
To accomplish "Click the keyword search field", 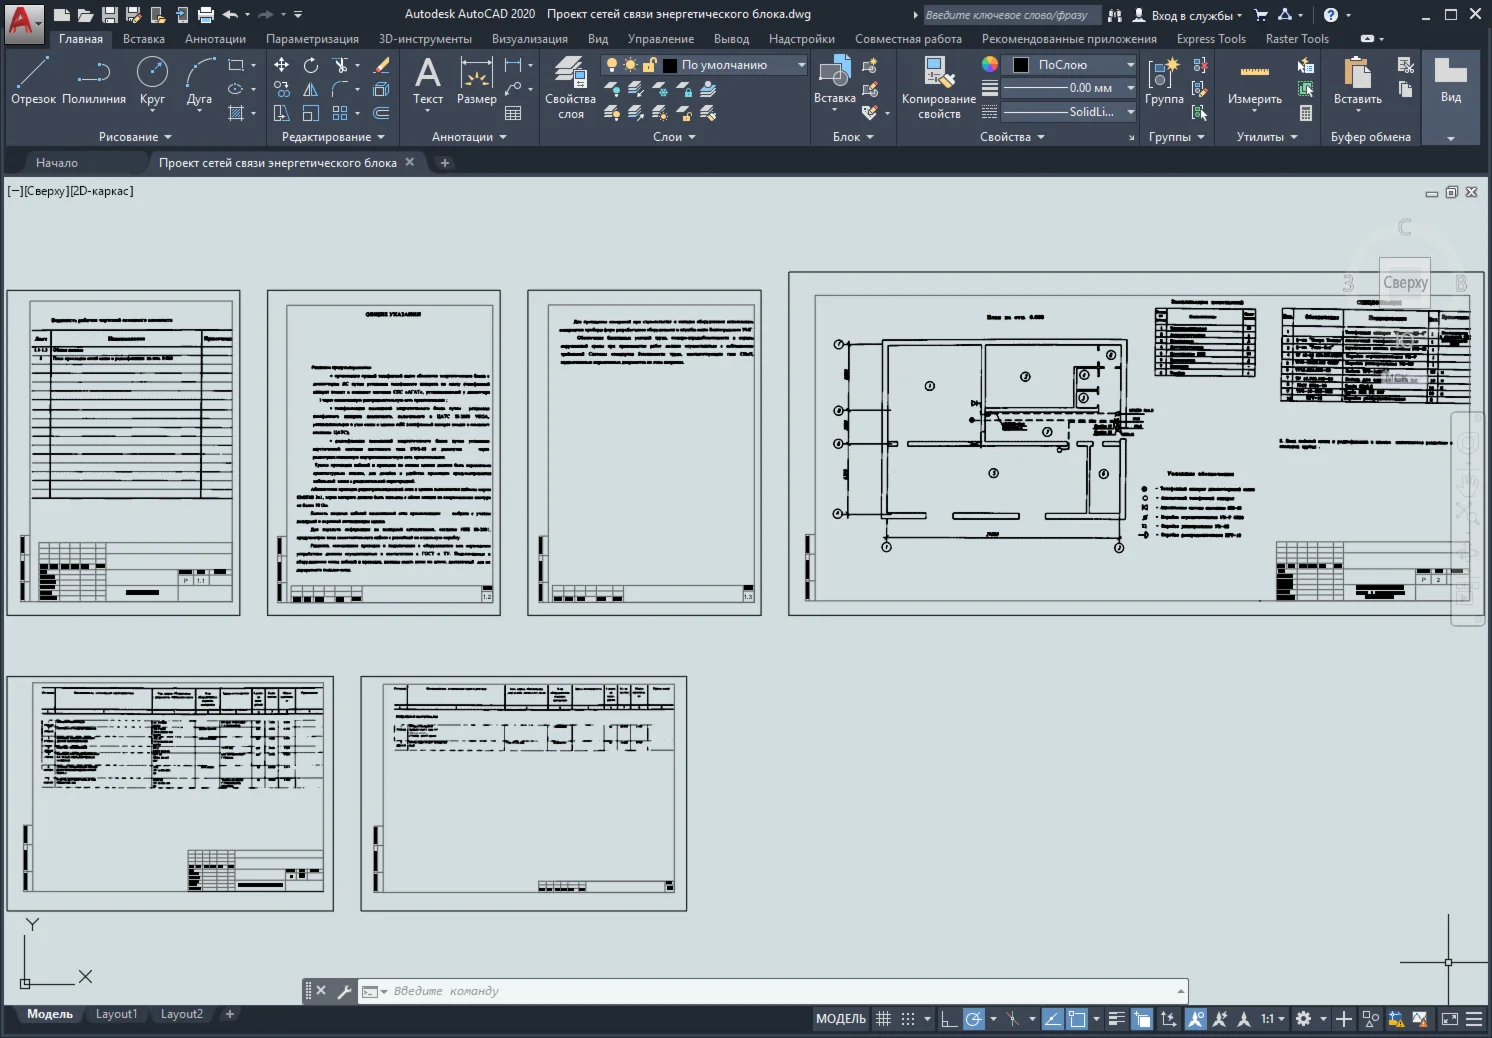I will point(1011,15).
